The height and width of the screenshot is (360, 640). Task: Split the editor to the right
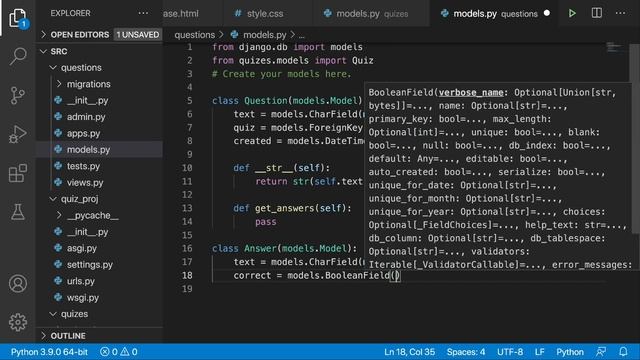[x=596, y=13]
